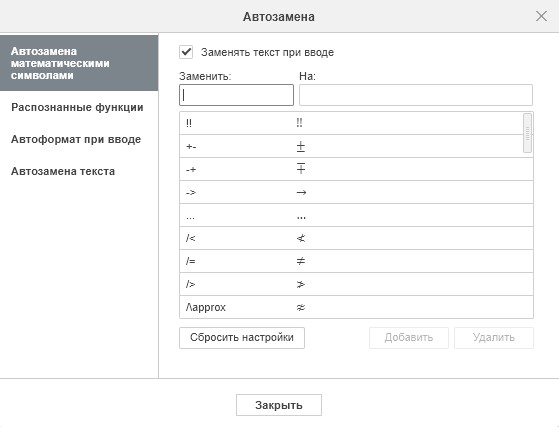Select Автозамена математическими символами section

point(79,63)
